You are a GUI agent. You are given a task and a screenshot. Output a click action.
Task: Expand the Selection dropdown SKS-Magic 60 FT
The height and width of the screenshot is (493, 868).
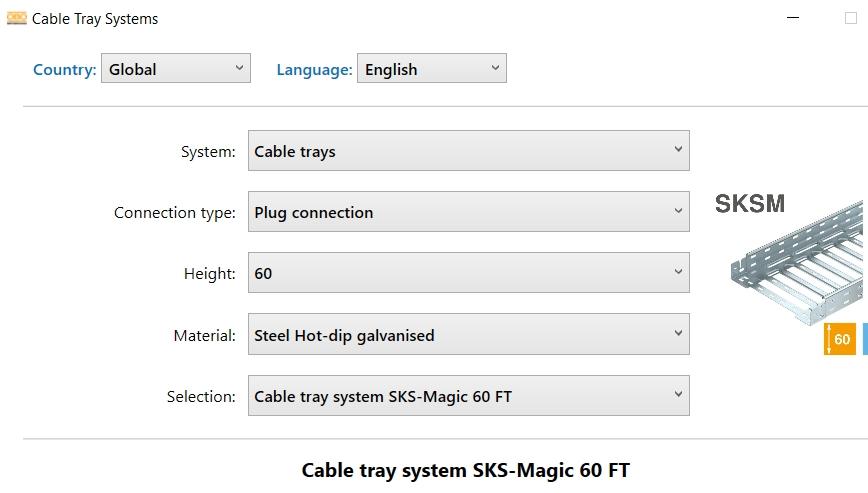468,396
